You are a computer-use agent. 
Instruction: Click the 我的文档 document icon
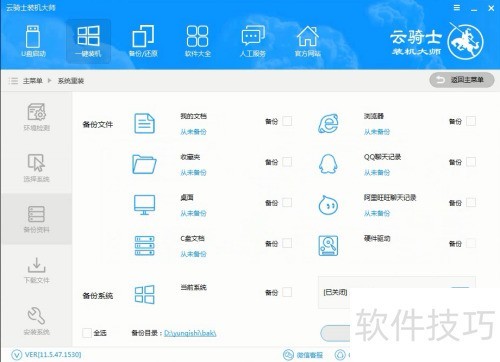click(x=144, y=123)
